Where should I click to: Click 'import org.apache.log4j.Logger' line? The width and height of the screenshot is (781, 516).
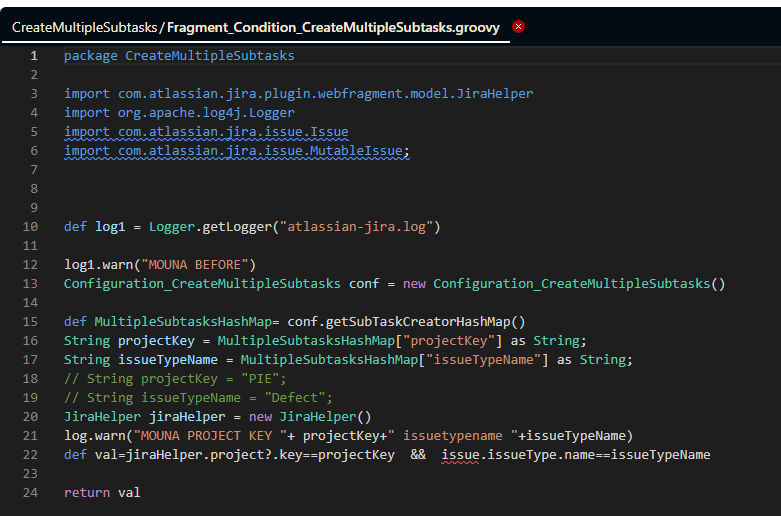pos(179,113)
